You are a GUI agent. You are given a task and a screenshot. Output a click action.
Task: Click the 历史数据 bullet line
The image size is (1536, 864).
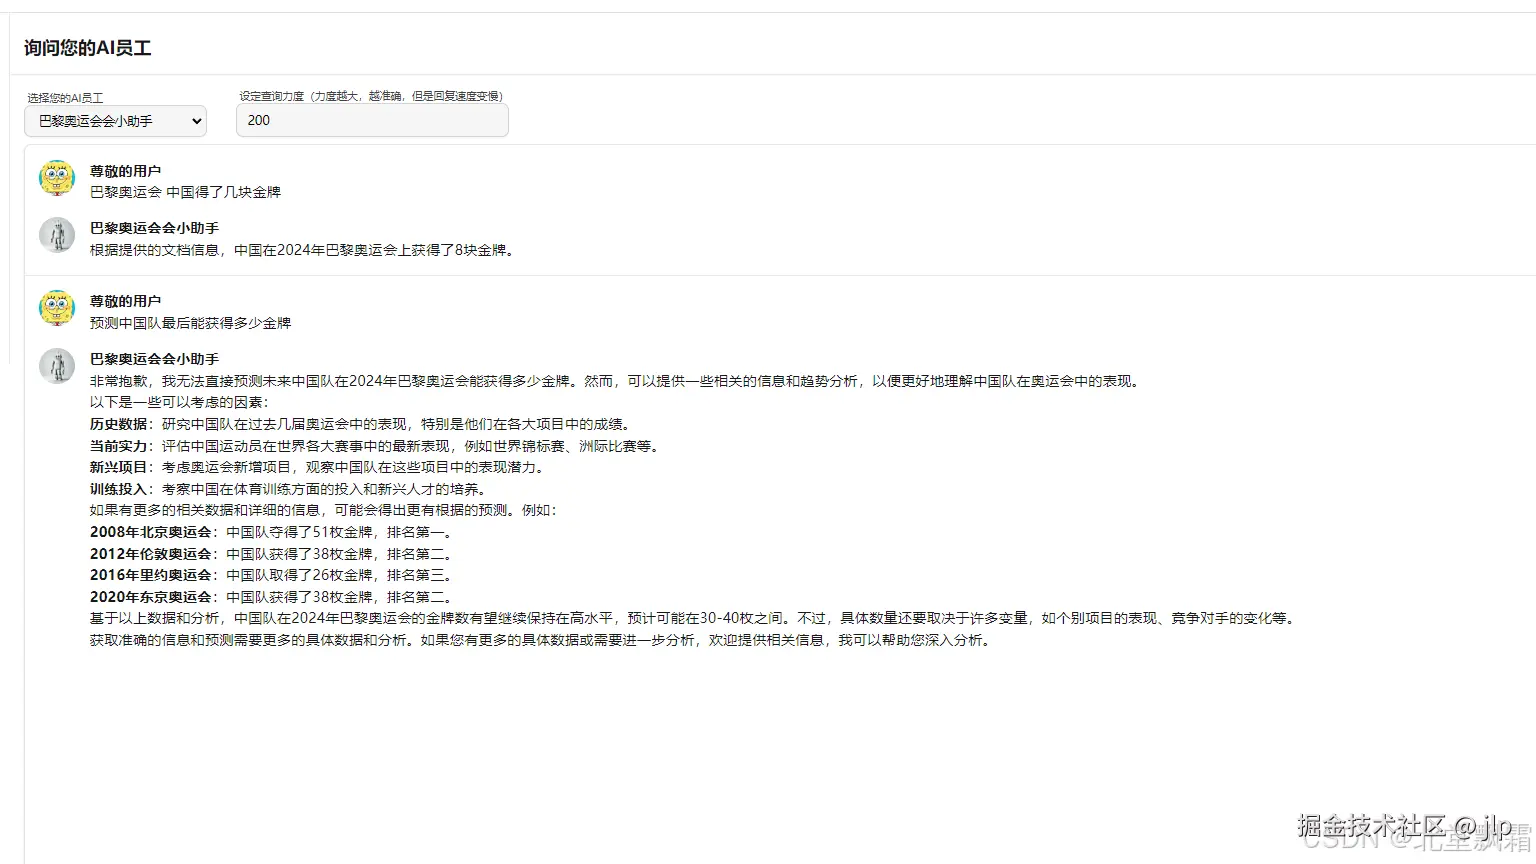tap(361, 424)
